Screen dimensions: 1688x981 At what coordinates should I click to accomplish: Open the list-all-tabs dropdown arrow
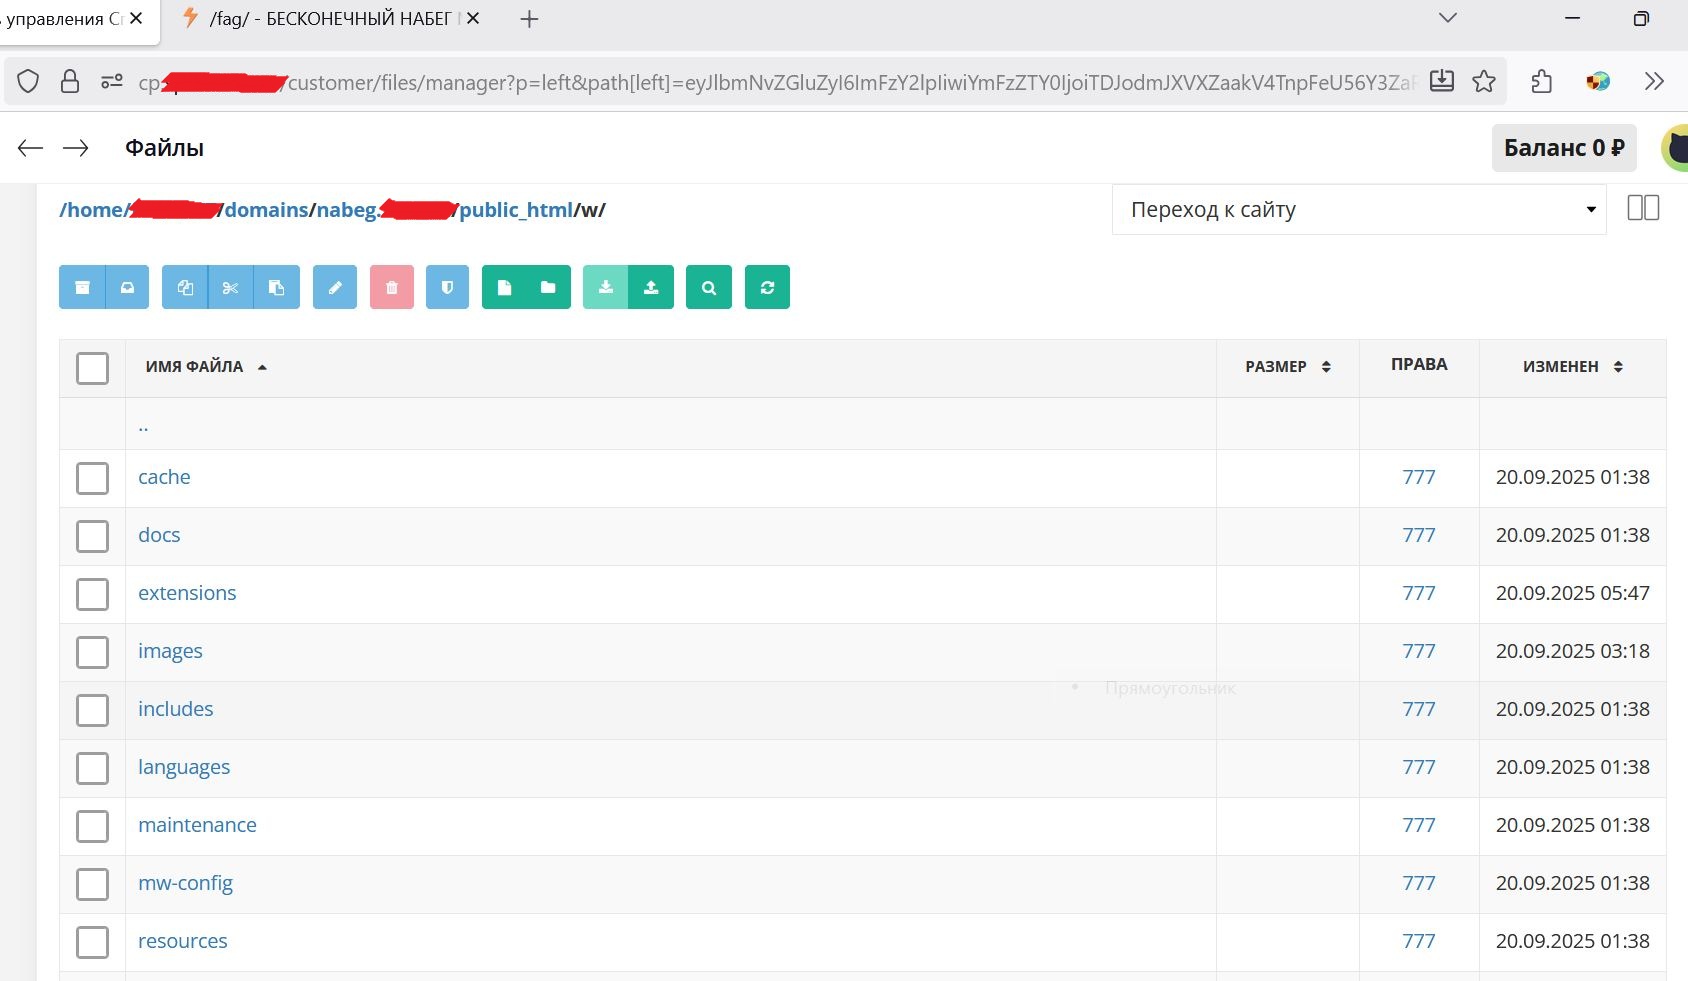(x=1447, y=18)
